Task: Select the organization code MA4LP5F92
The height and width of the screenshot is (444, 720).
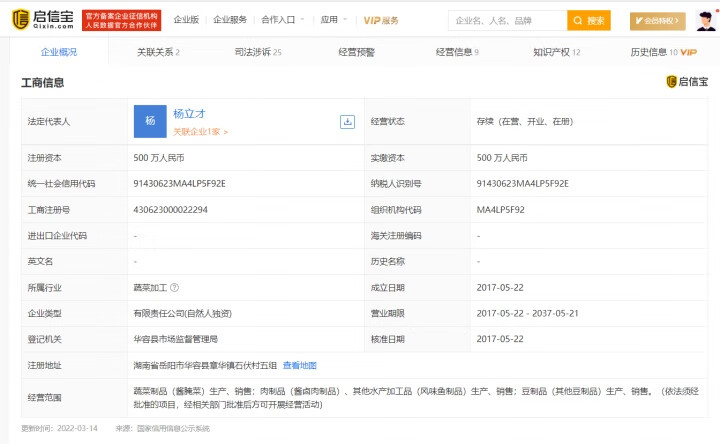Action: 501,210
